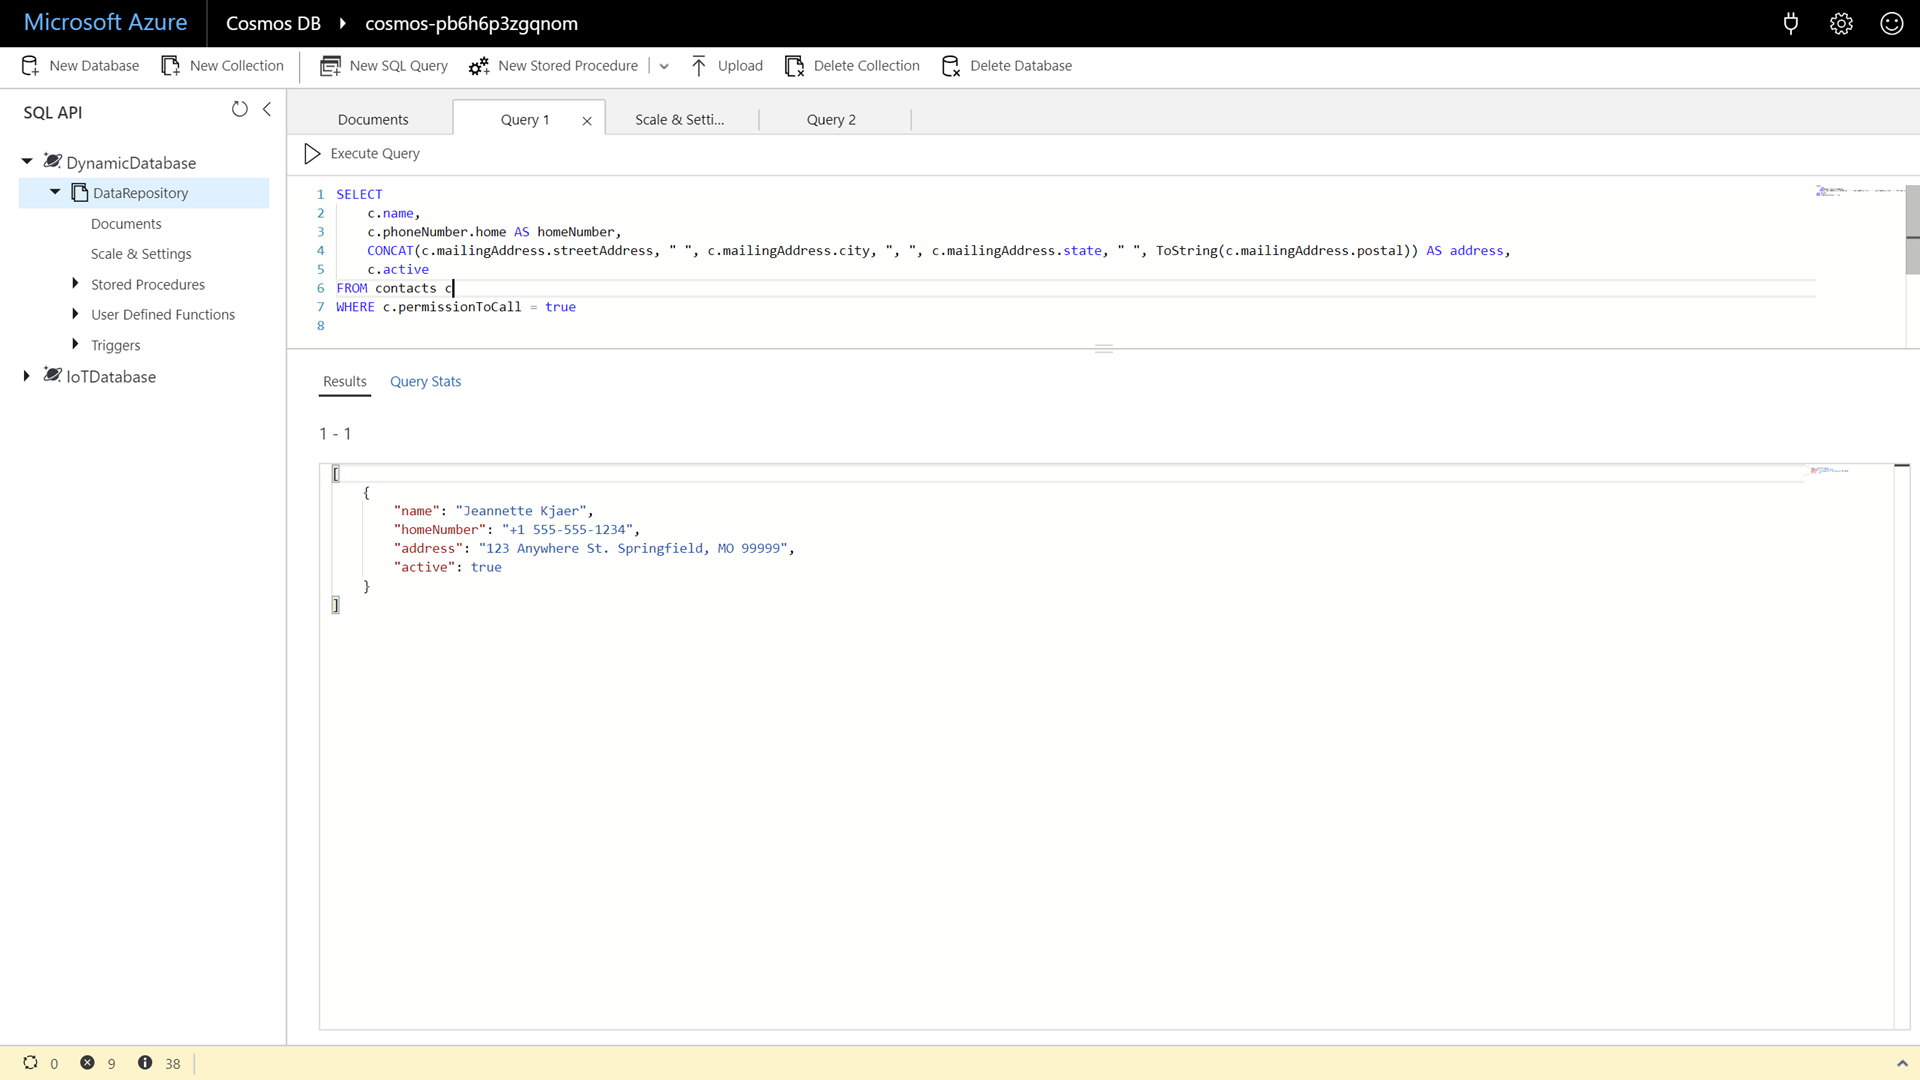Click the feedback smiley icon
The width and height of the screenshot is (1920, 1080).
(1891, 24)
